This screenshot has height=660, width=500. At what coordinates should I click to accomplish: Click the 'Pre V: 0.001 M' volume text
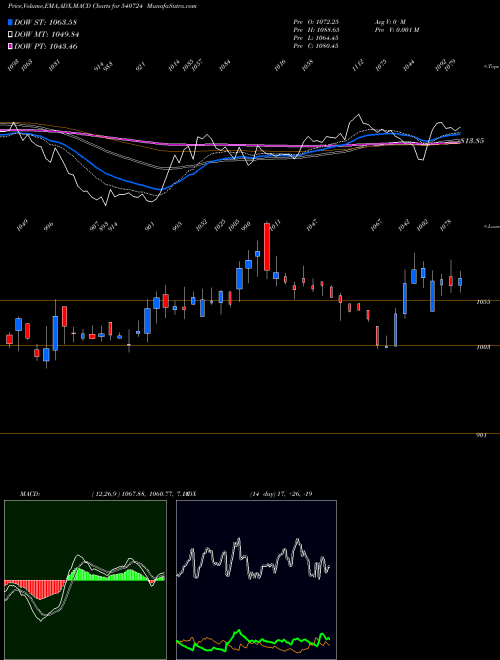396,30
